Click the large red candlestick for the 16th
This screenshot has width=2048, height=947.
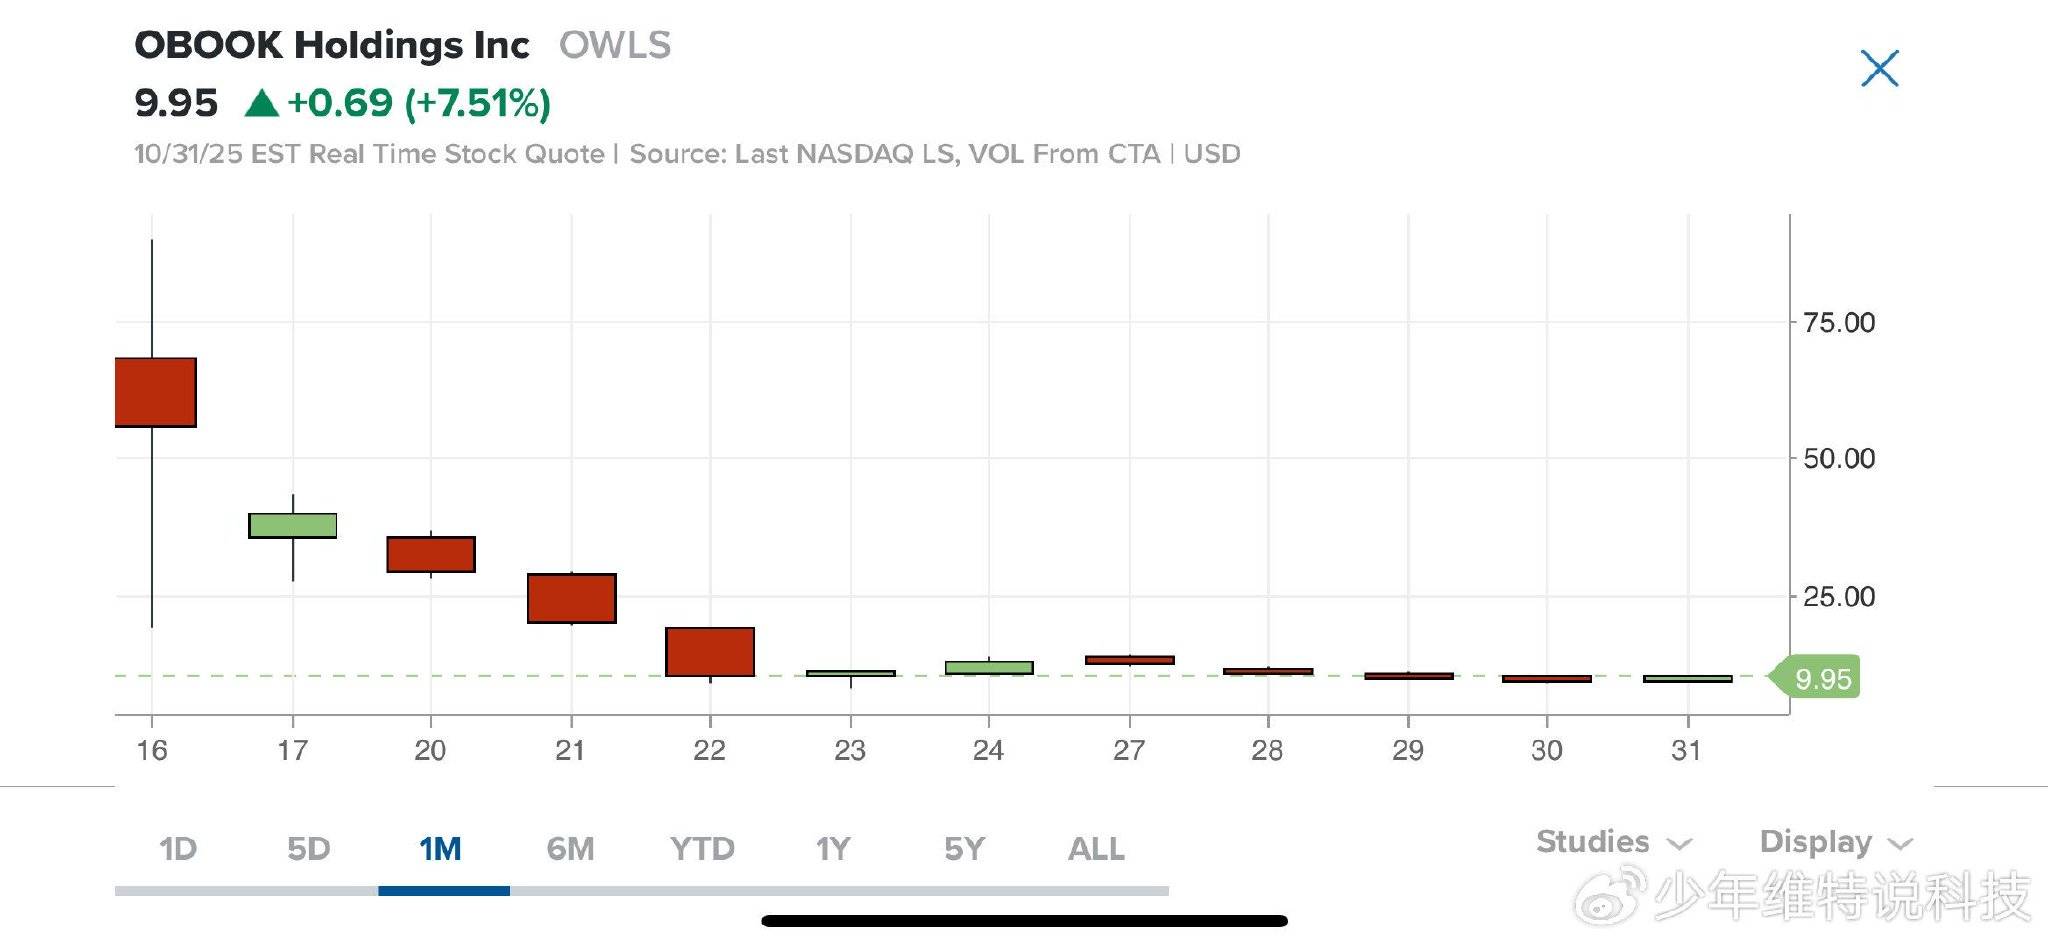(155, 392)
